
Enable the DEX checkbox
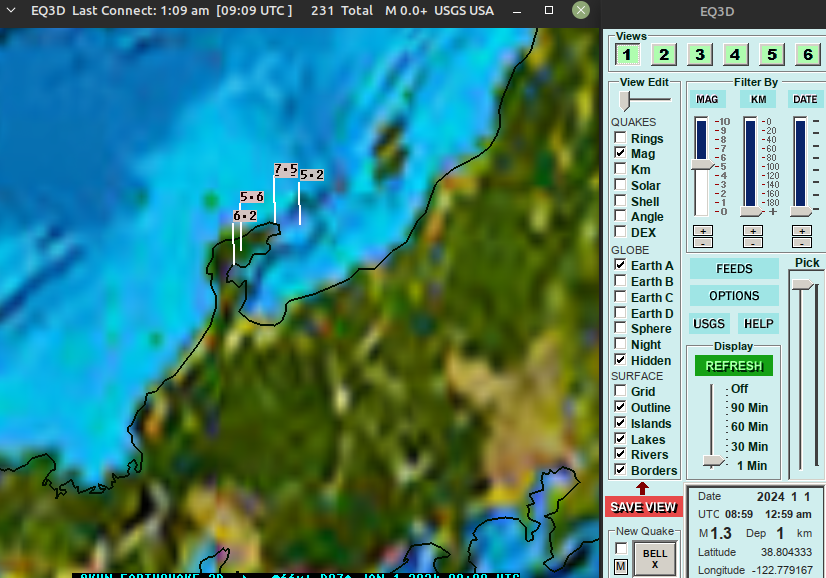tap(621, 231)
